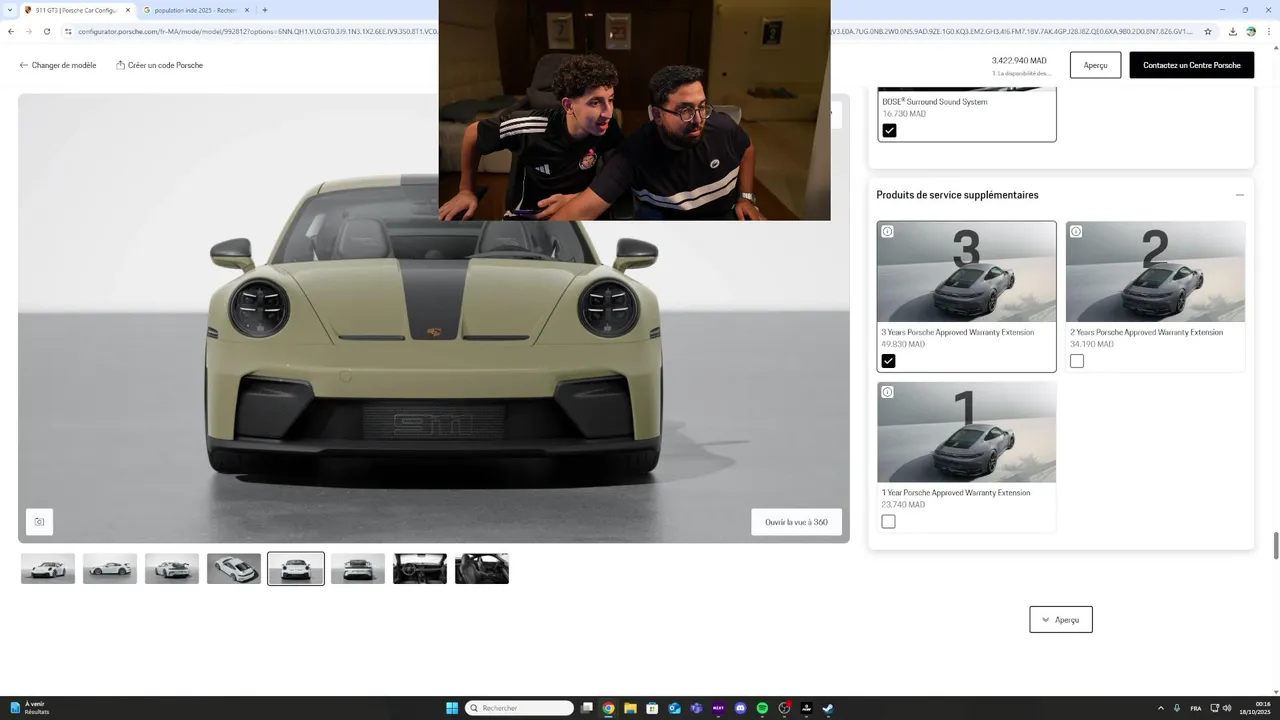Uncheck 3 Years Warranty Extension checkbox
1280x720 pixels.
[888, 361]
